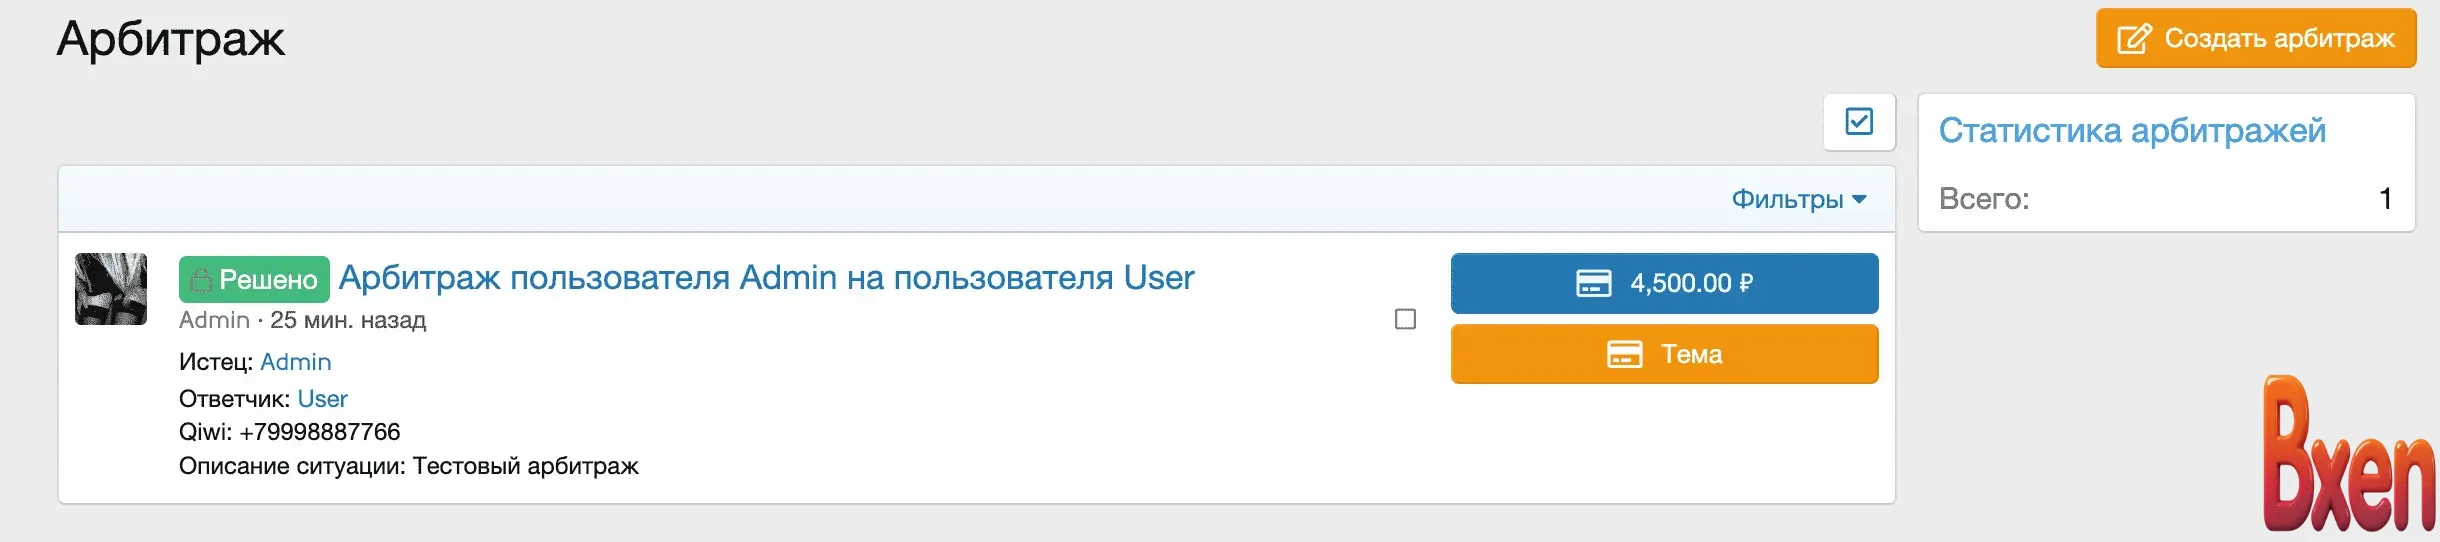Click the Описание ситуации text line
The image size is (2440, 542).
408,466
